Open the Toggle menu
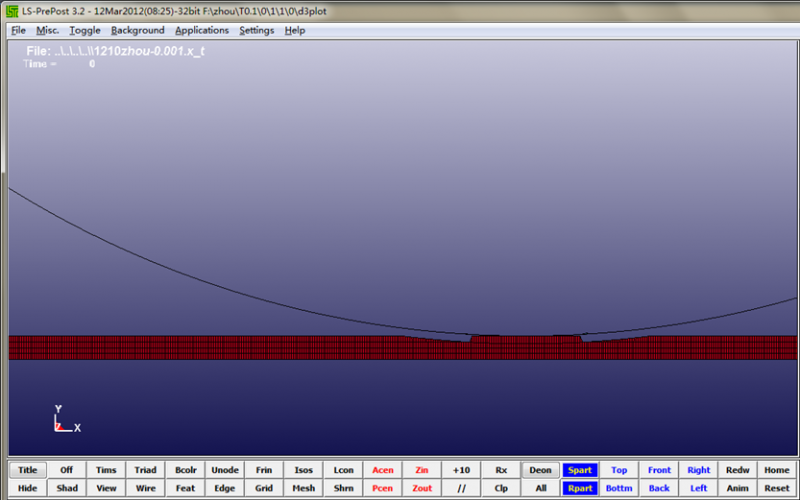 point(85,31)
